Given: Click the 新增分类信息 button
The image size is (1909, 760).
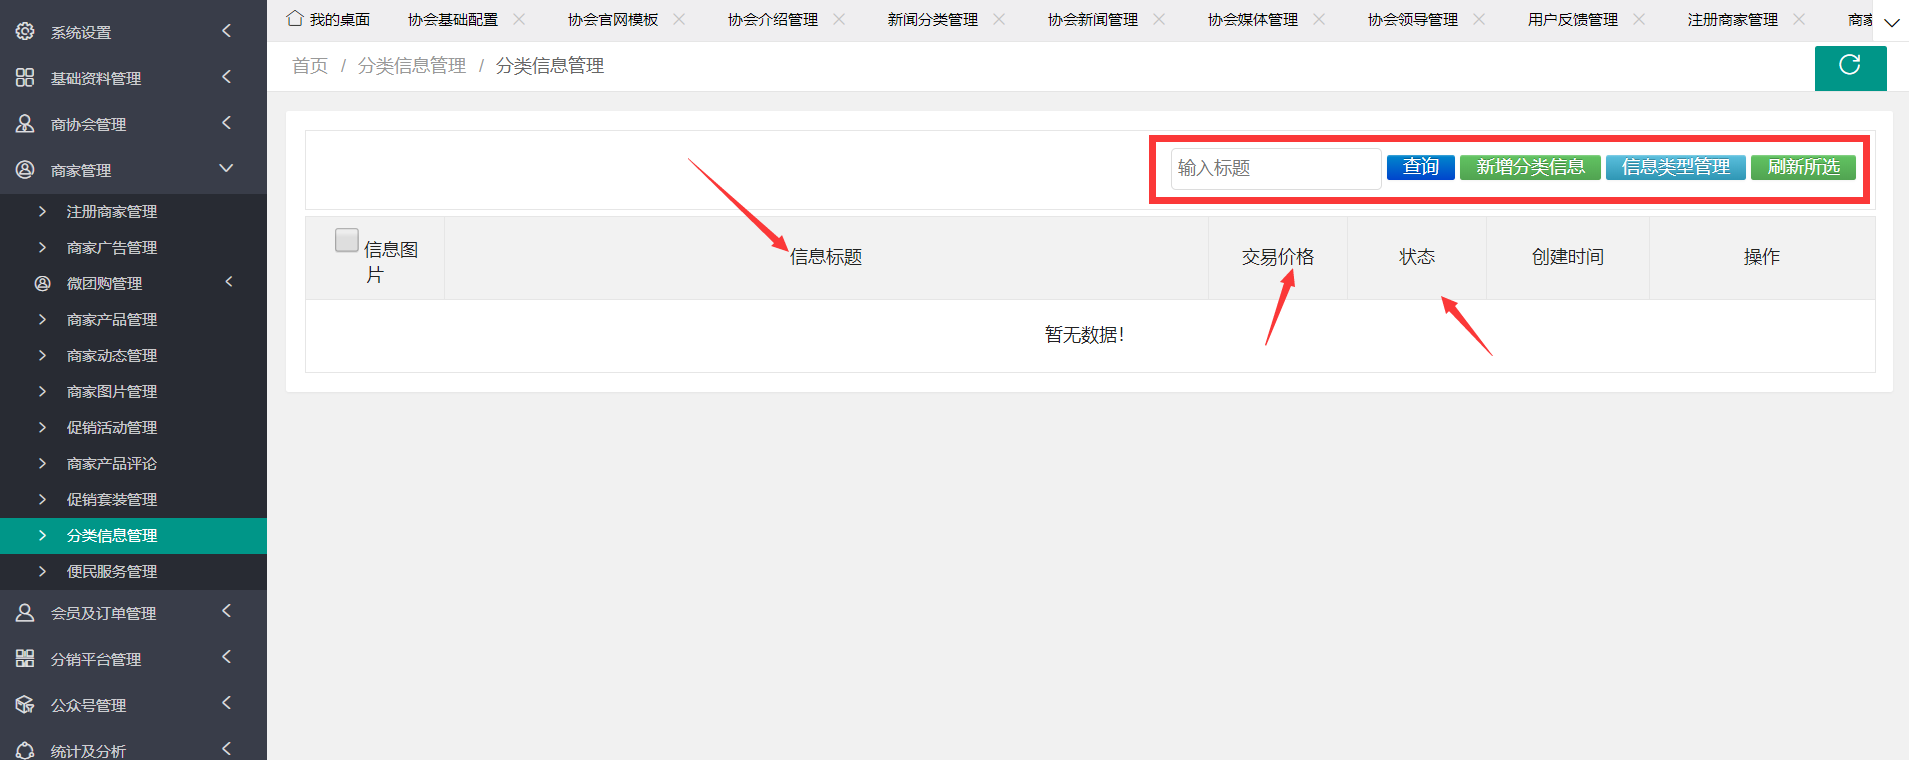Looking at the screenshot, I should [x=1530, y=167].
